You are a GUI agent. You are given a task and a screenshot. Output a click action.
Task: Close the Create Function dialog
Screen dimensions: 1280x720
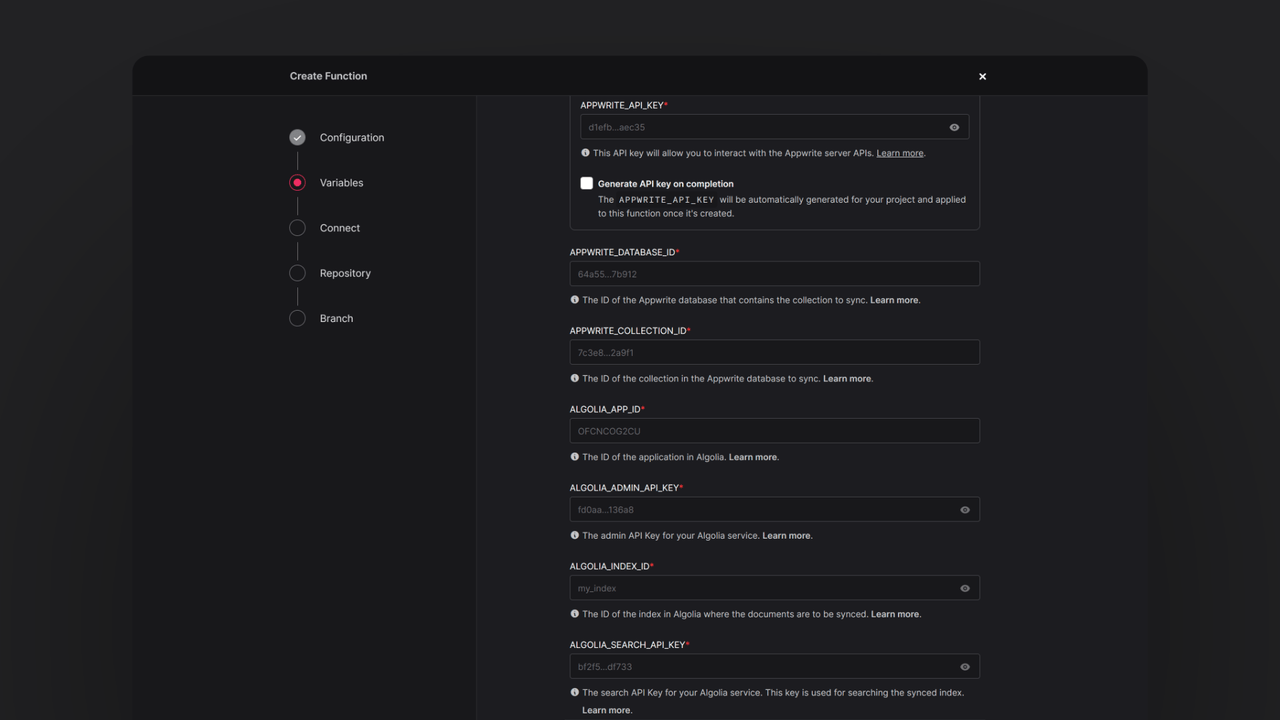982,76
